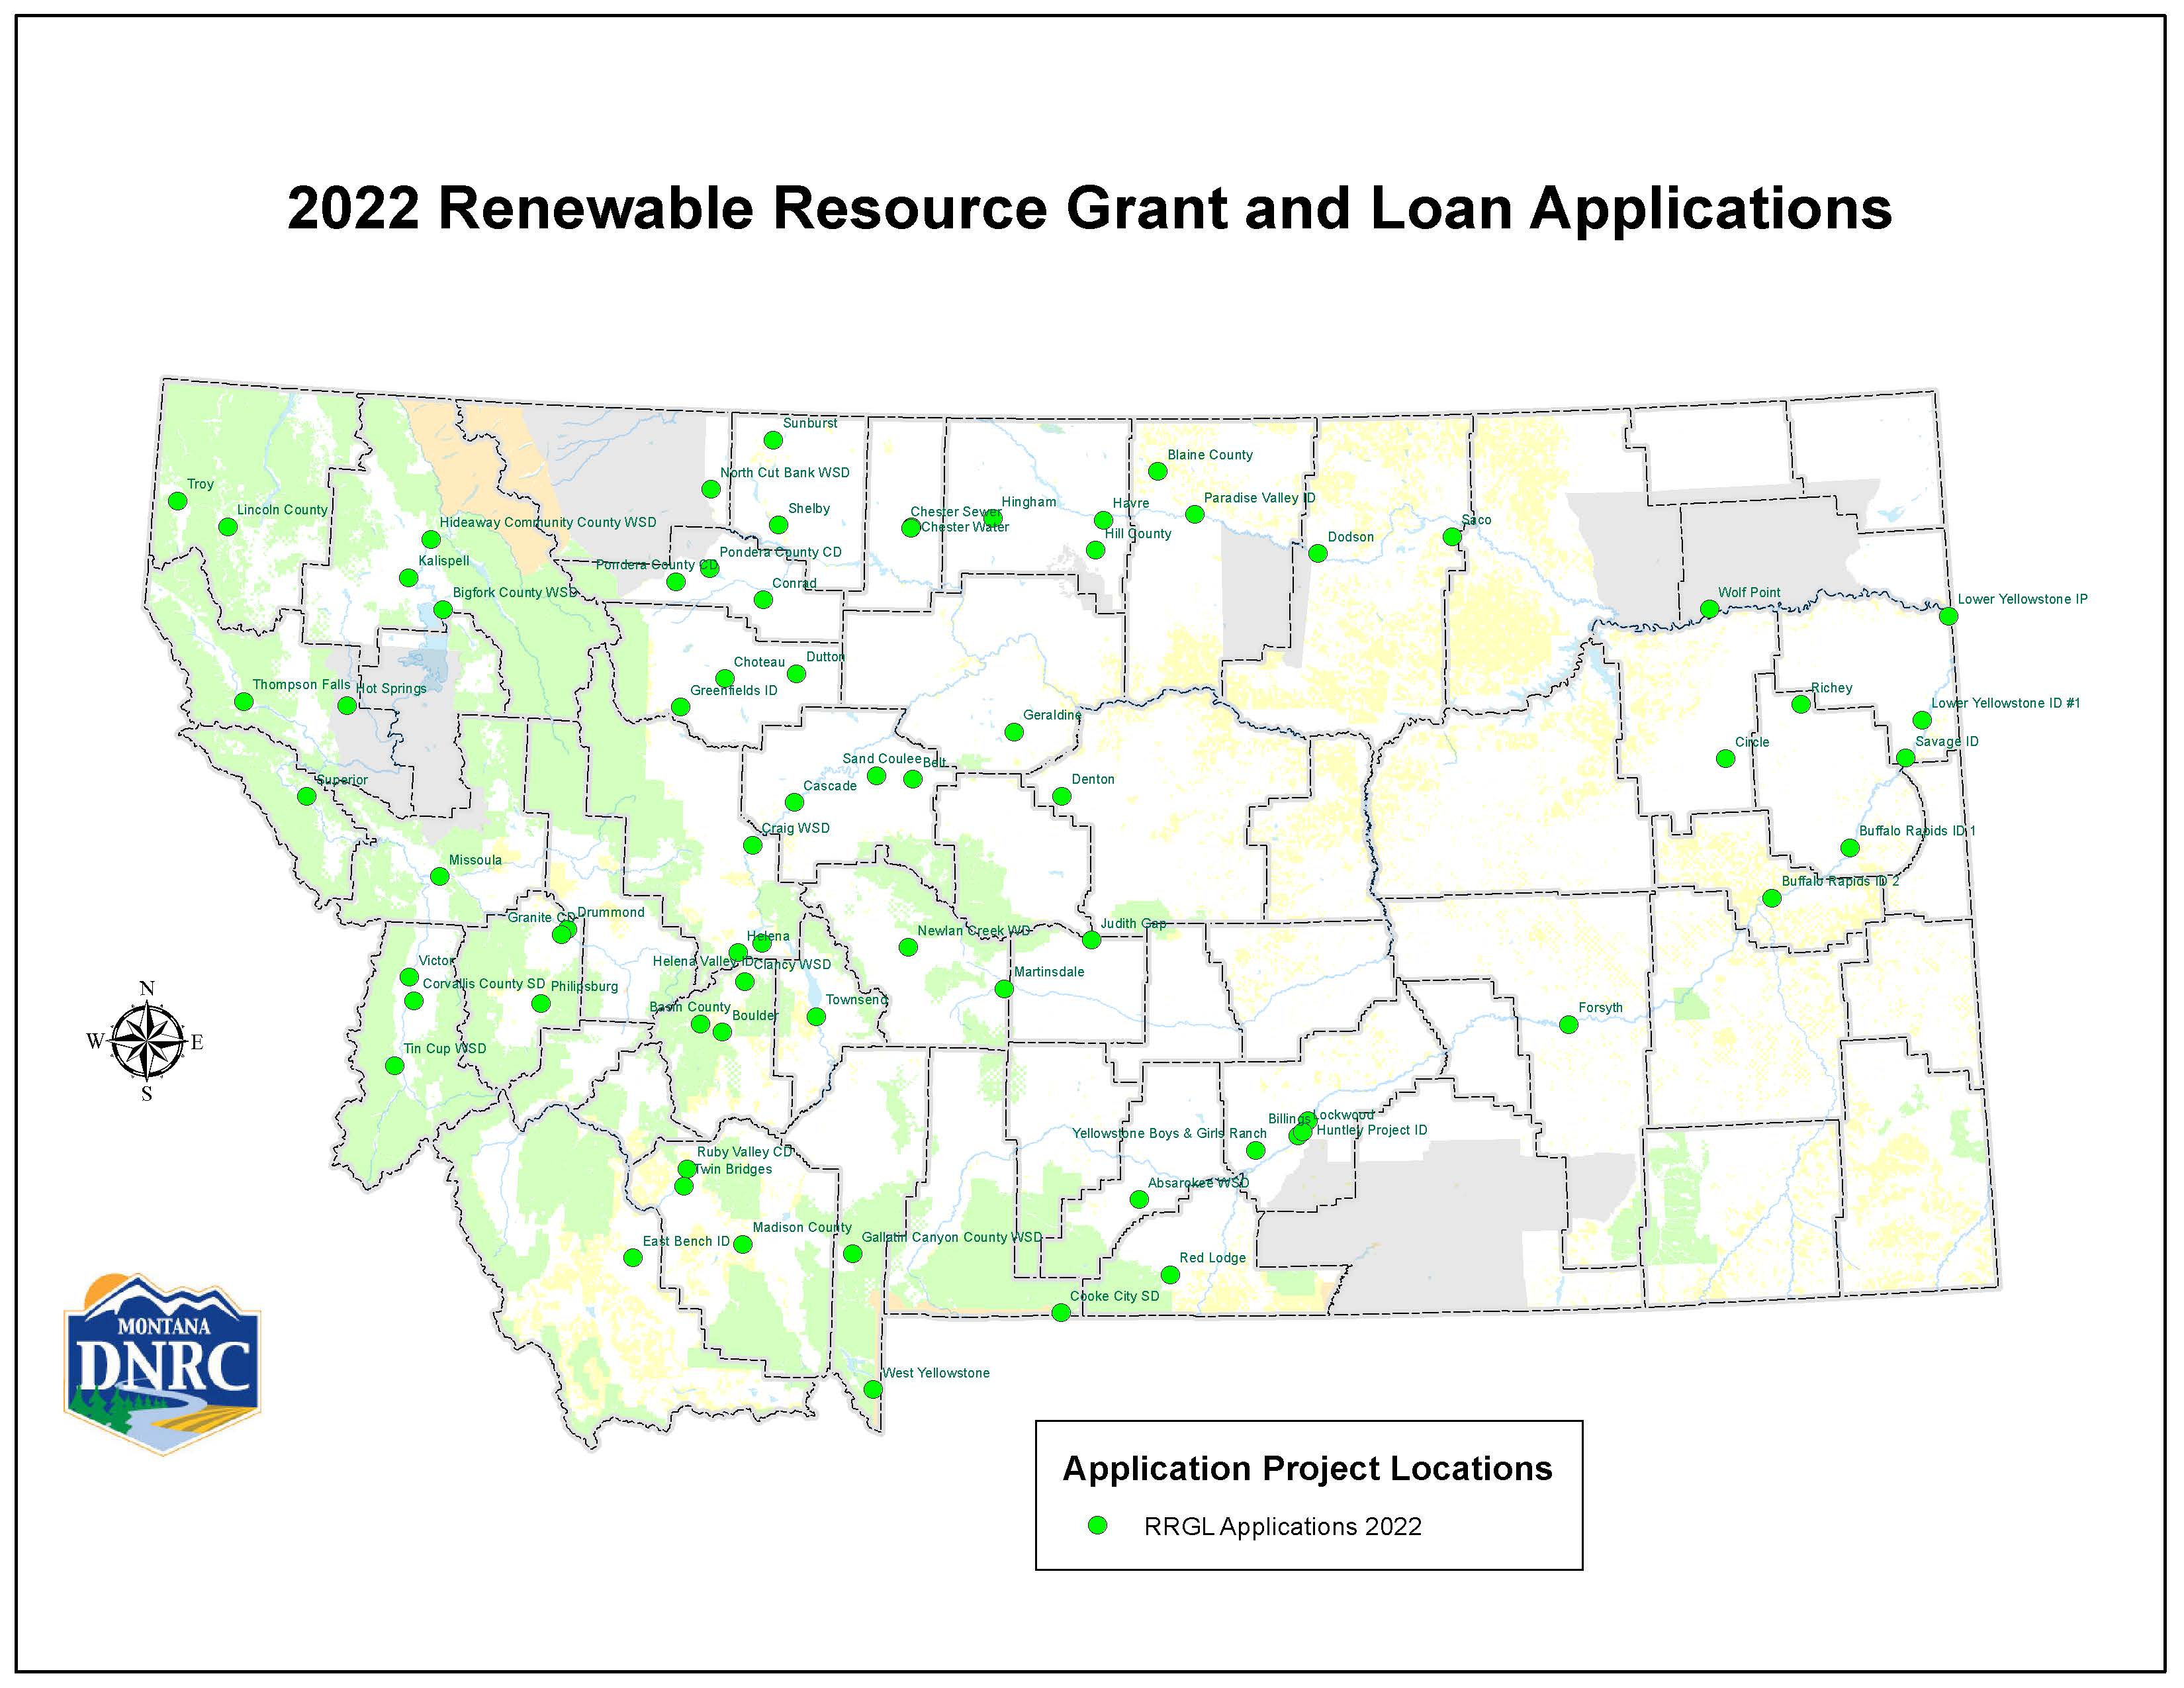Click the Forsyth project dot

click(x=1568, y=1025)
